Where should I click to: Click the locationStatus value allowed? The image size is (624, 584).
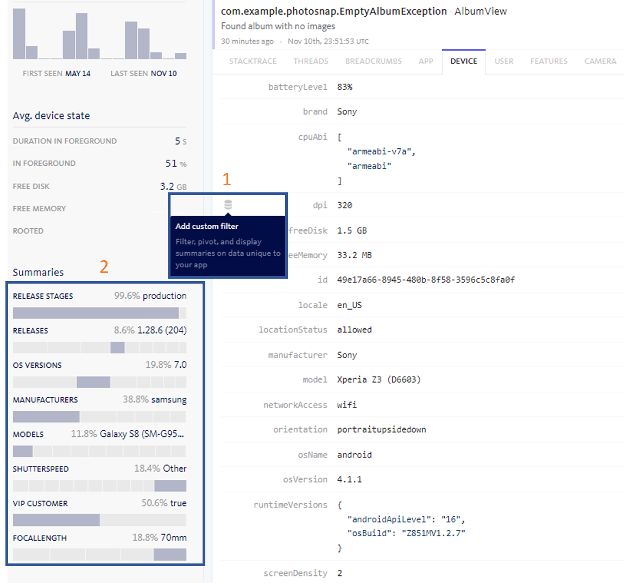(x=355, y=330)
